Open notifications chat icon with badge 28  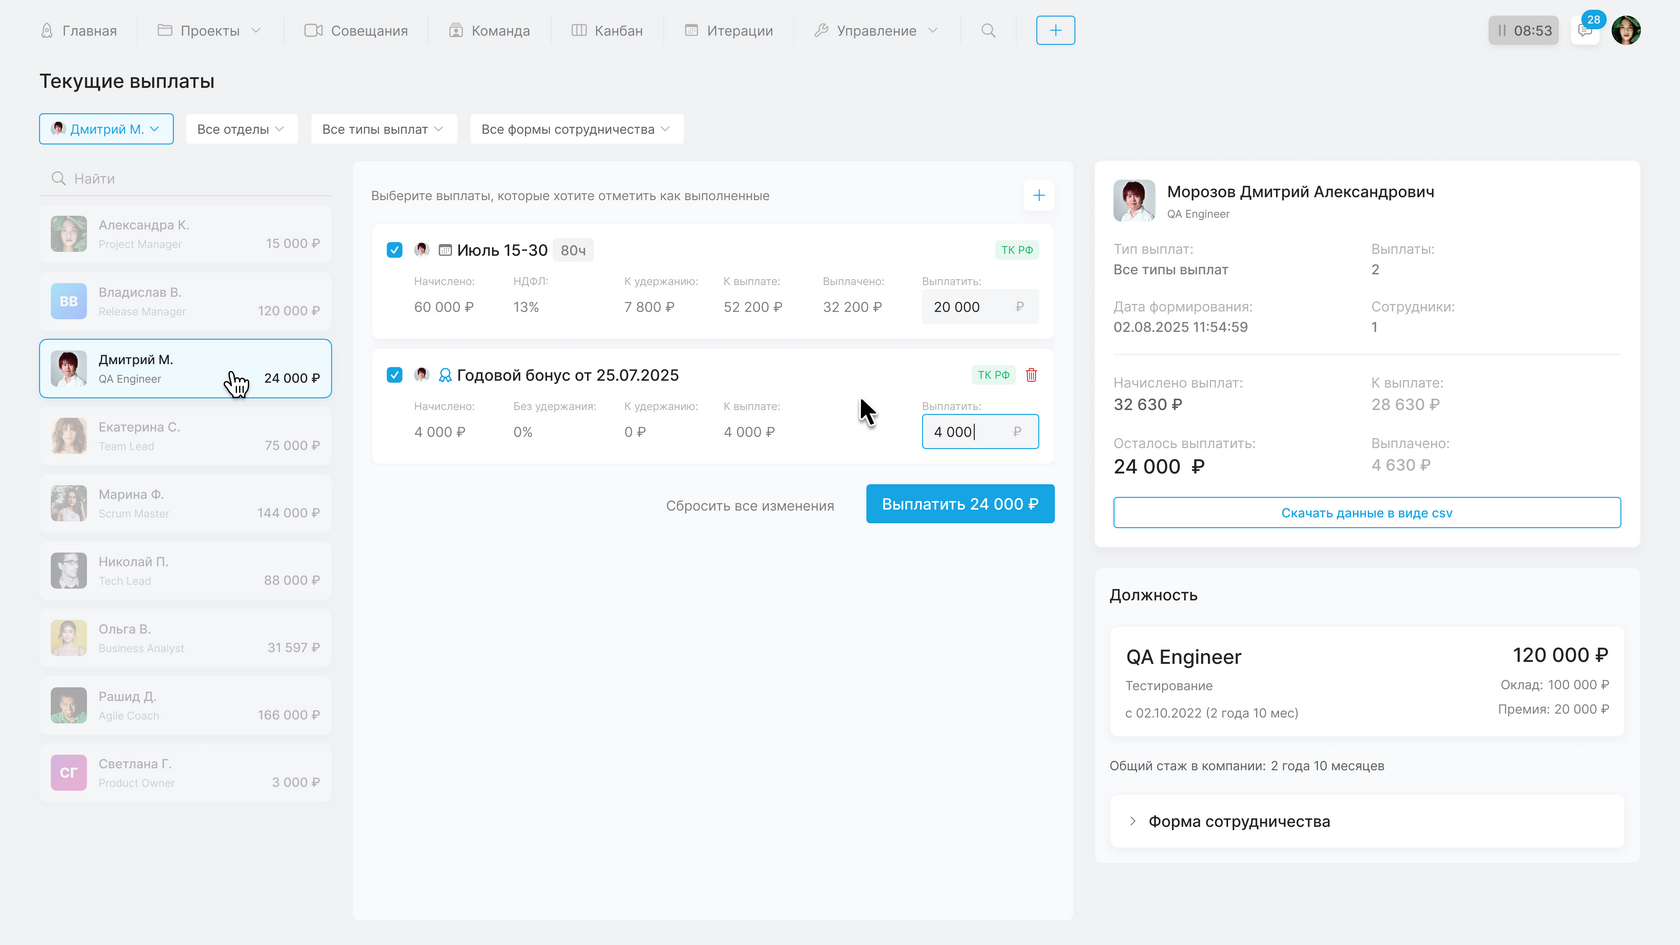coord(1586,30)
